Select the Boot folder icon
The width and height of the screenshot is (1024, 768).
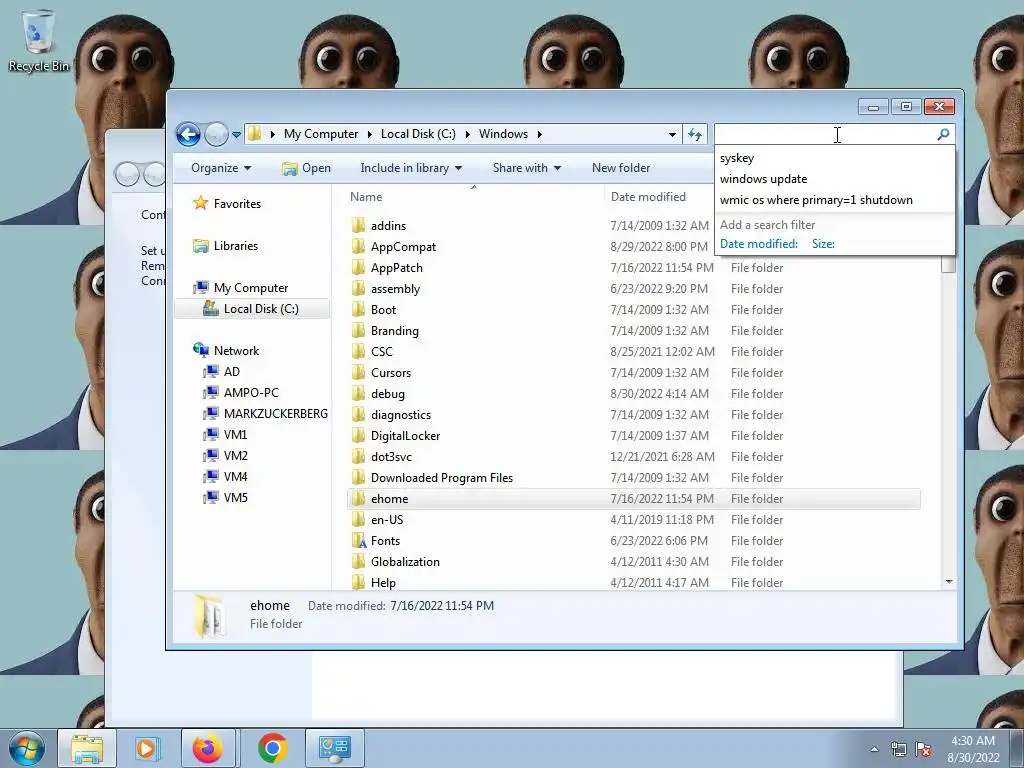tap(358, 310)
